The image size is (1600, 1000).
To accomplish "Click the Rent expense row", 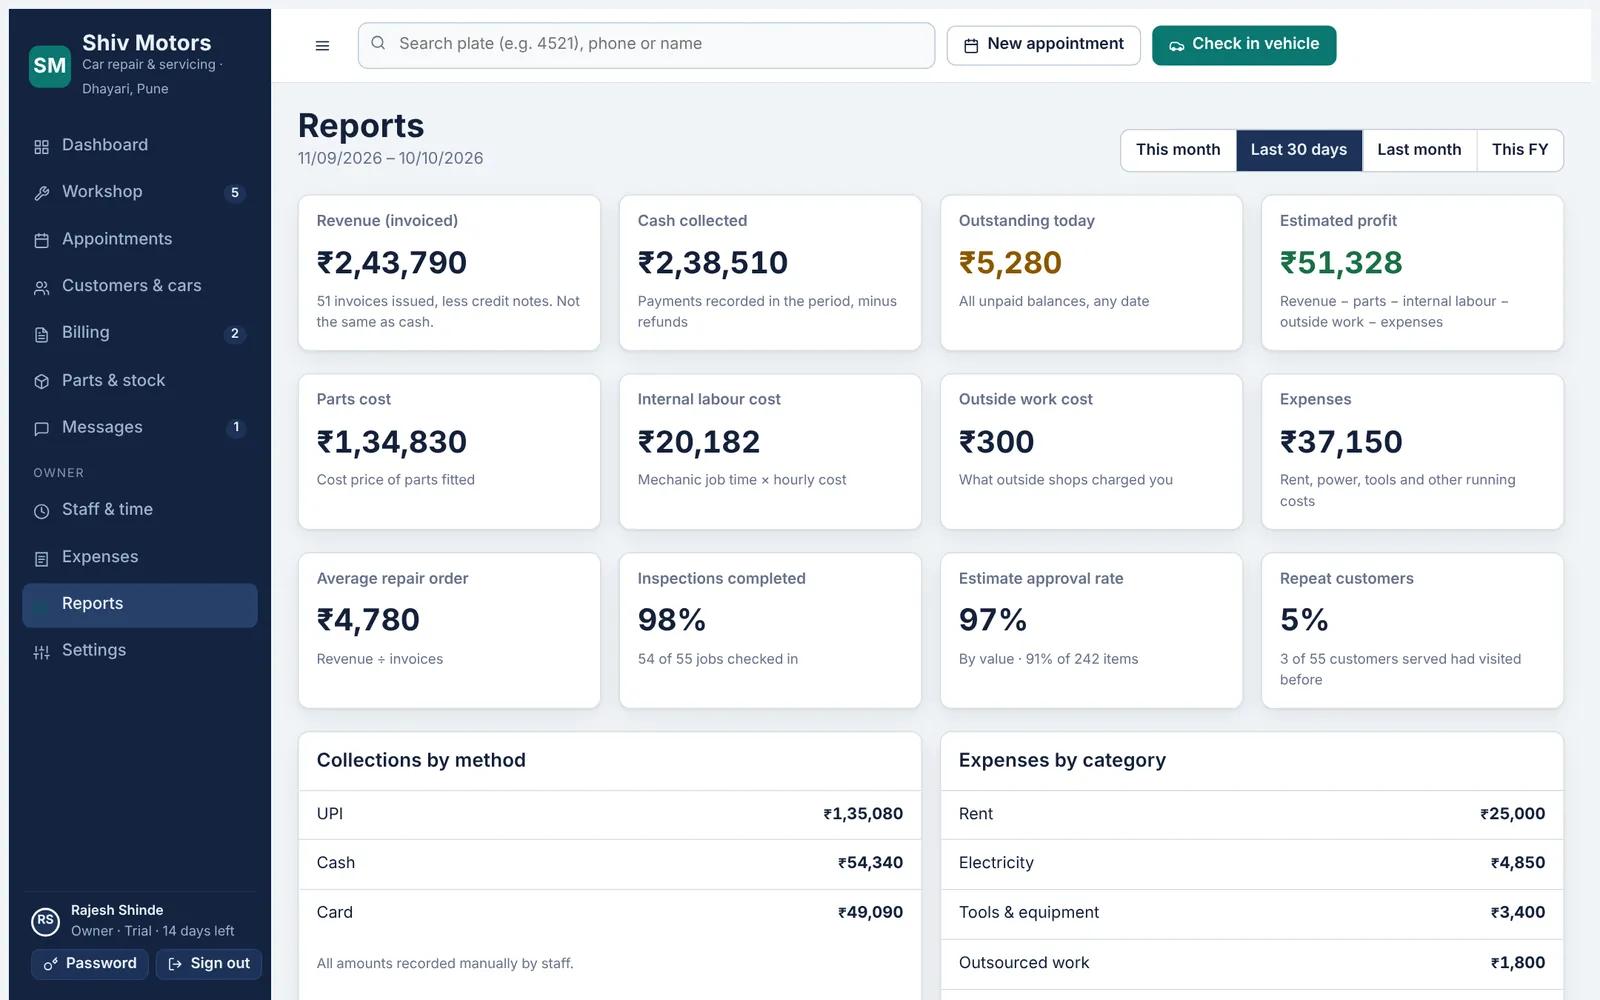I will (x=1252, y=815).
